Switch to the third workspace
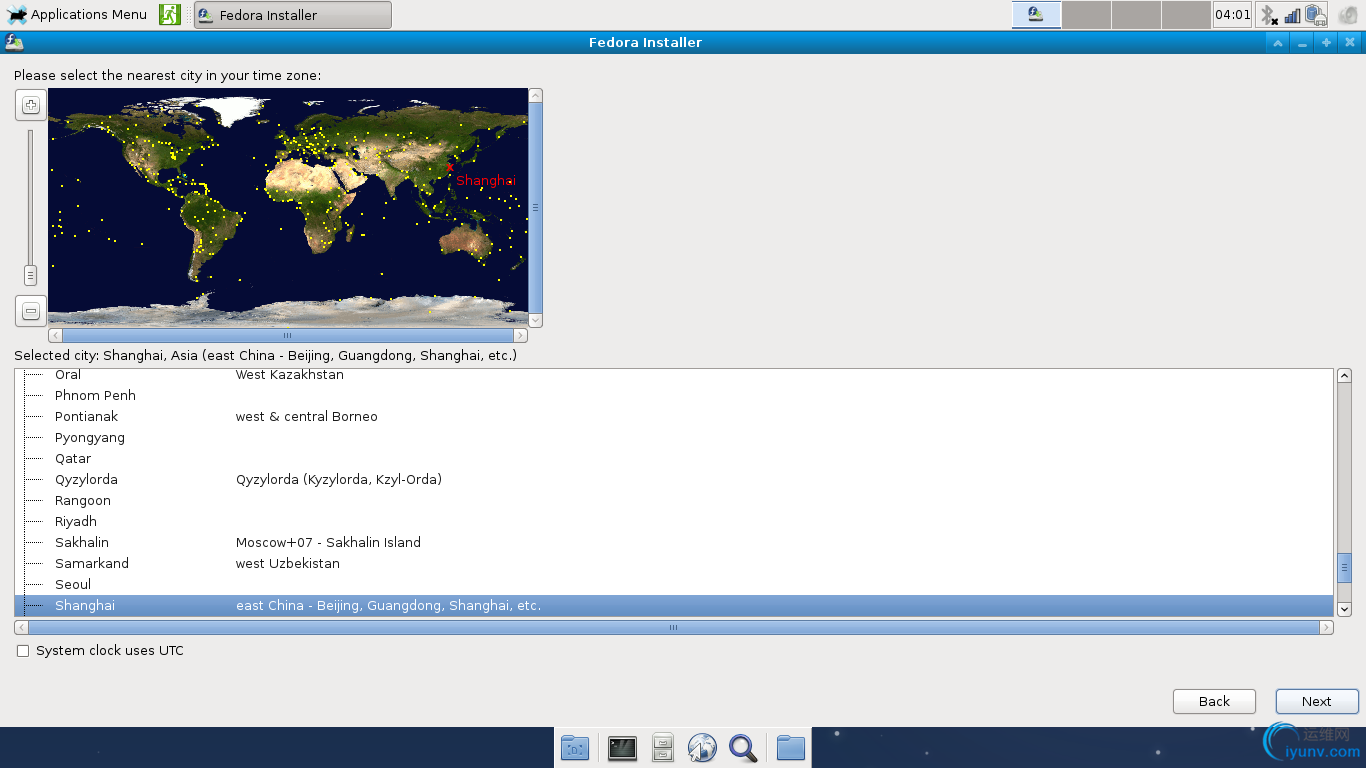 point(1136,15)
